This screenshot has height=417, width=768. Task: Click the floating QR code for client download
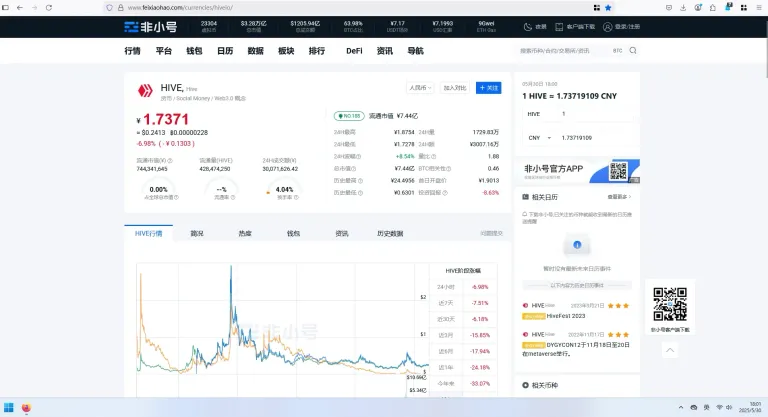(670, 304)
